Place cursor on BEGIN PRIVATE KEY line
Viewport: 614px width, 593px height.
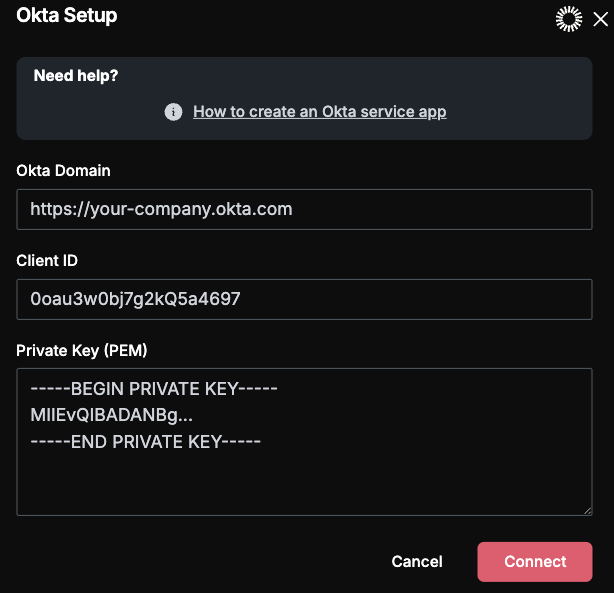[x=154, y=389]
